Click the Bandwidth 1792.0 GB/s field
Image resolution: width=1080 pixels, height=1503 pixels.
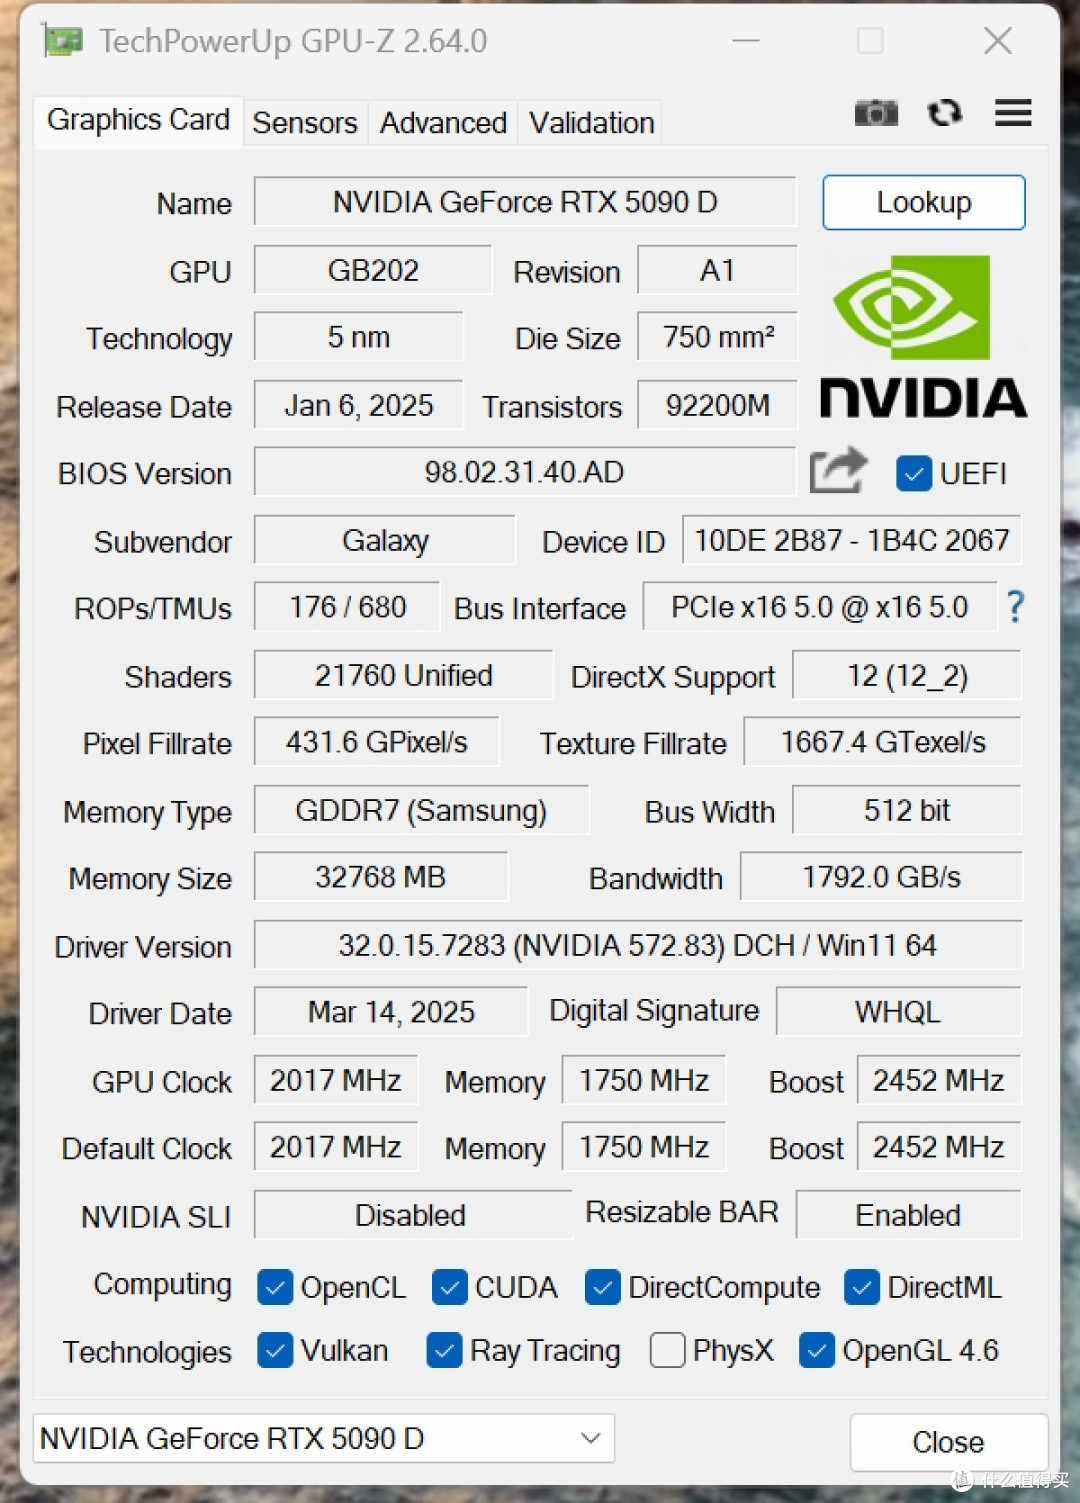pos(881,877)
